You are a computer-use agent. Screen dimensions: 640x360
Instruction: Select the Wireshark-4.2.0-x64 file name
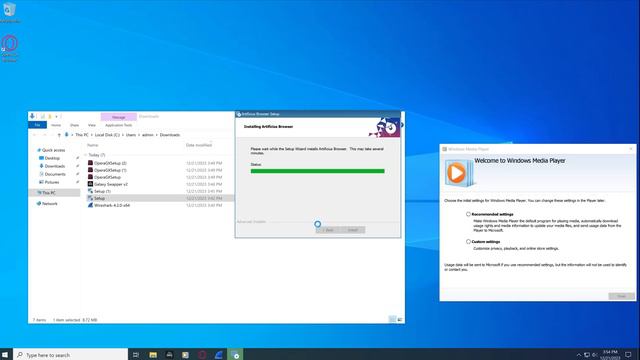click(112, 205)
